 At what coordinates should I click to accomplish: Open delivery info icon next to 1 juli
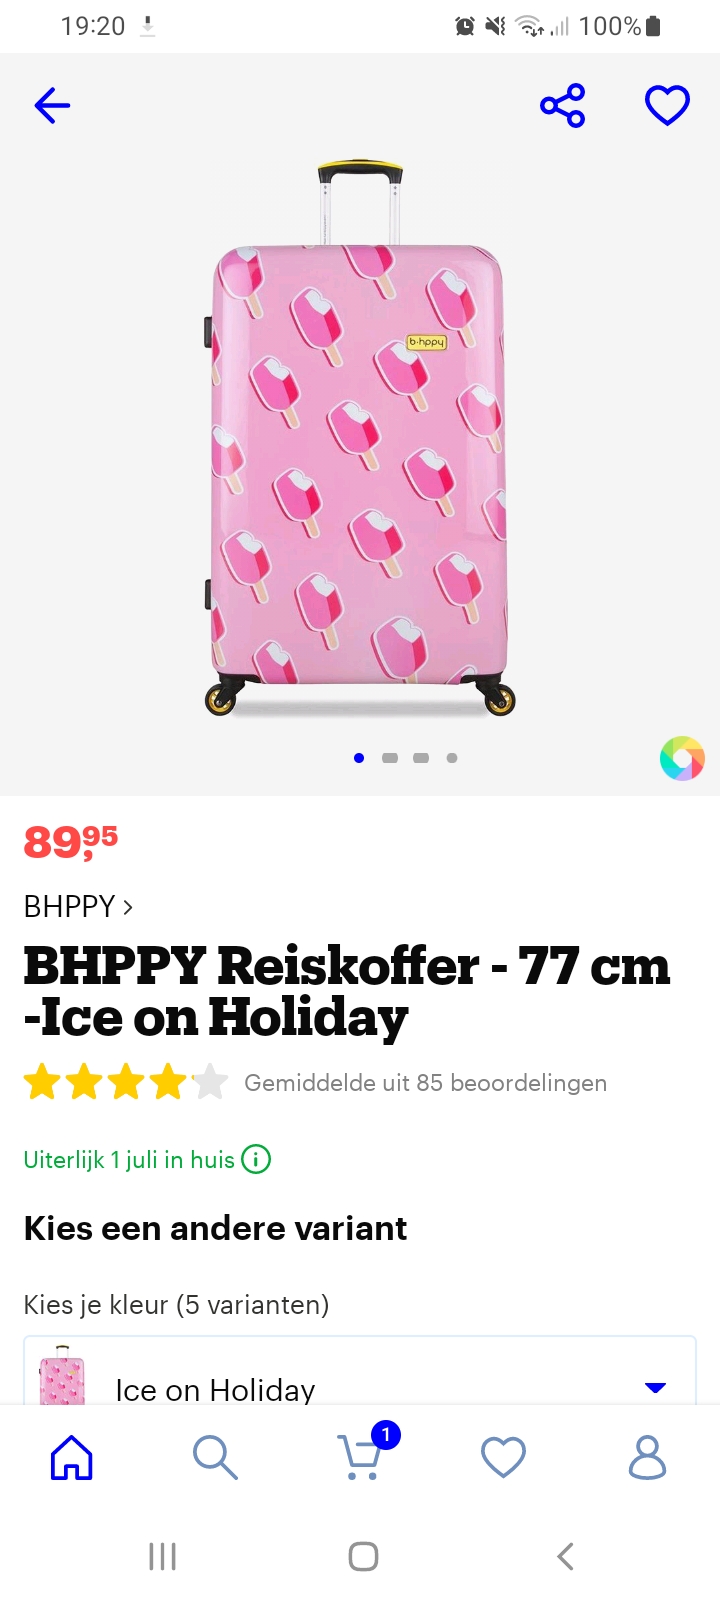[x=256, y=1159]
